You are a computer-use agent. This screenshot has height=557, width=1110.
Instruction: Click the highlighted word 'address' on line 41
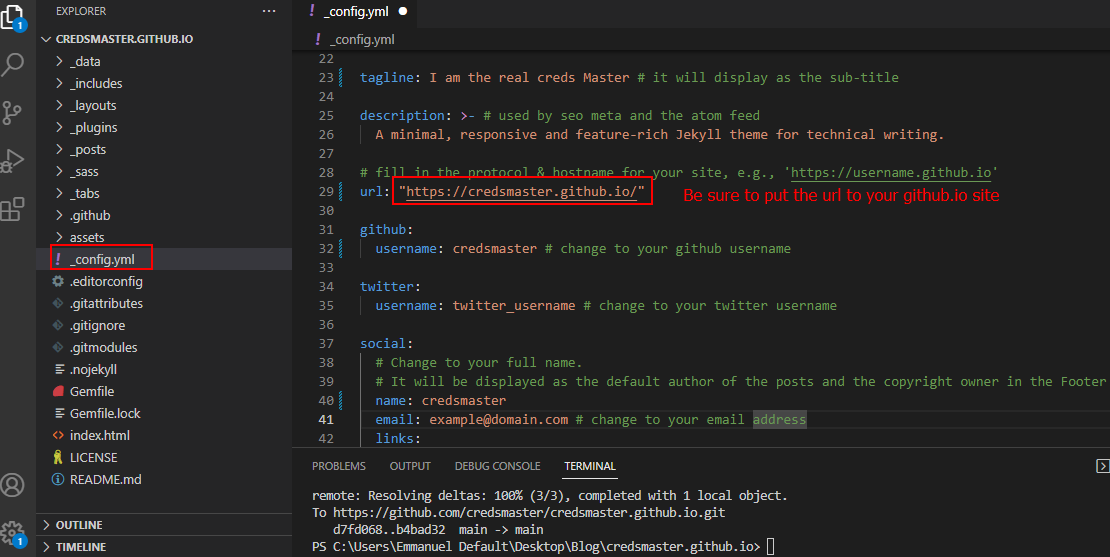[779, 420]
